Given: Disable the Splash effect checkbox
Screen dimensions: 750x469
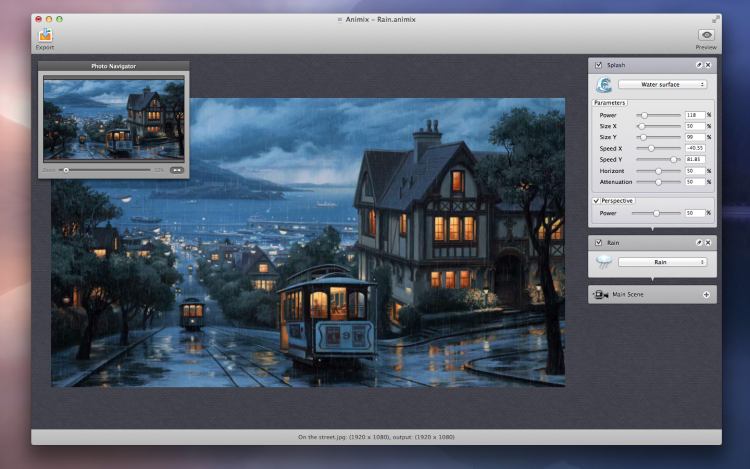Looking at the screenshot, I should tap(598, 65).
